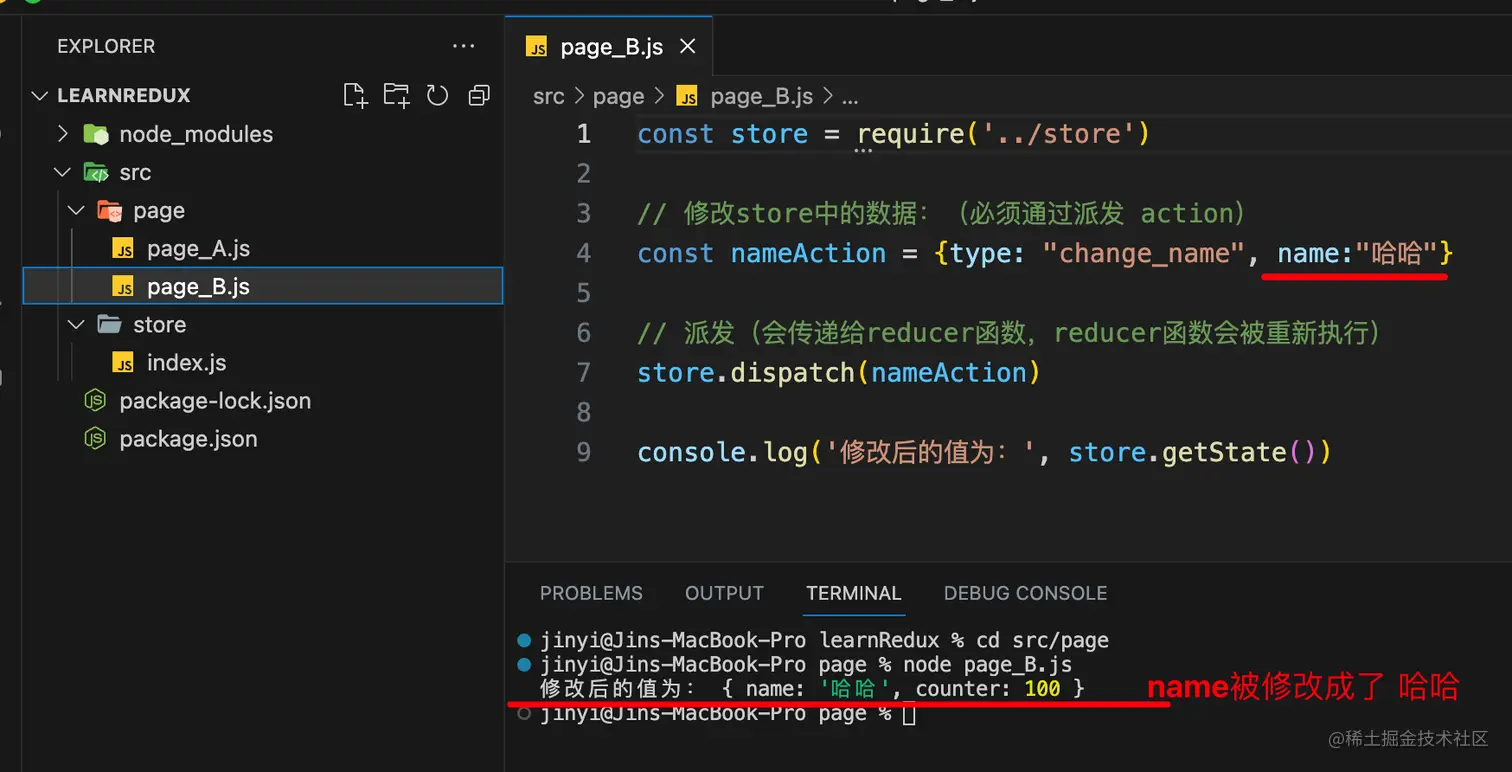Click the JS icon beside page_A.js
The width and height of the screenshot is (1512, 772).
coord(123,249)
